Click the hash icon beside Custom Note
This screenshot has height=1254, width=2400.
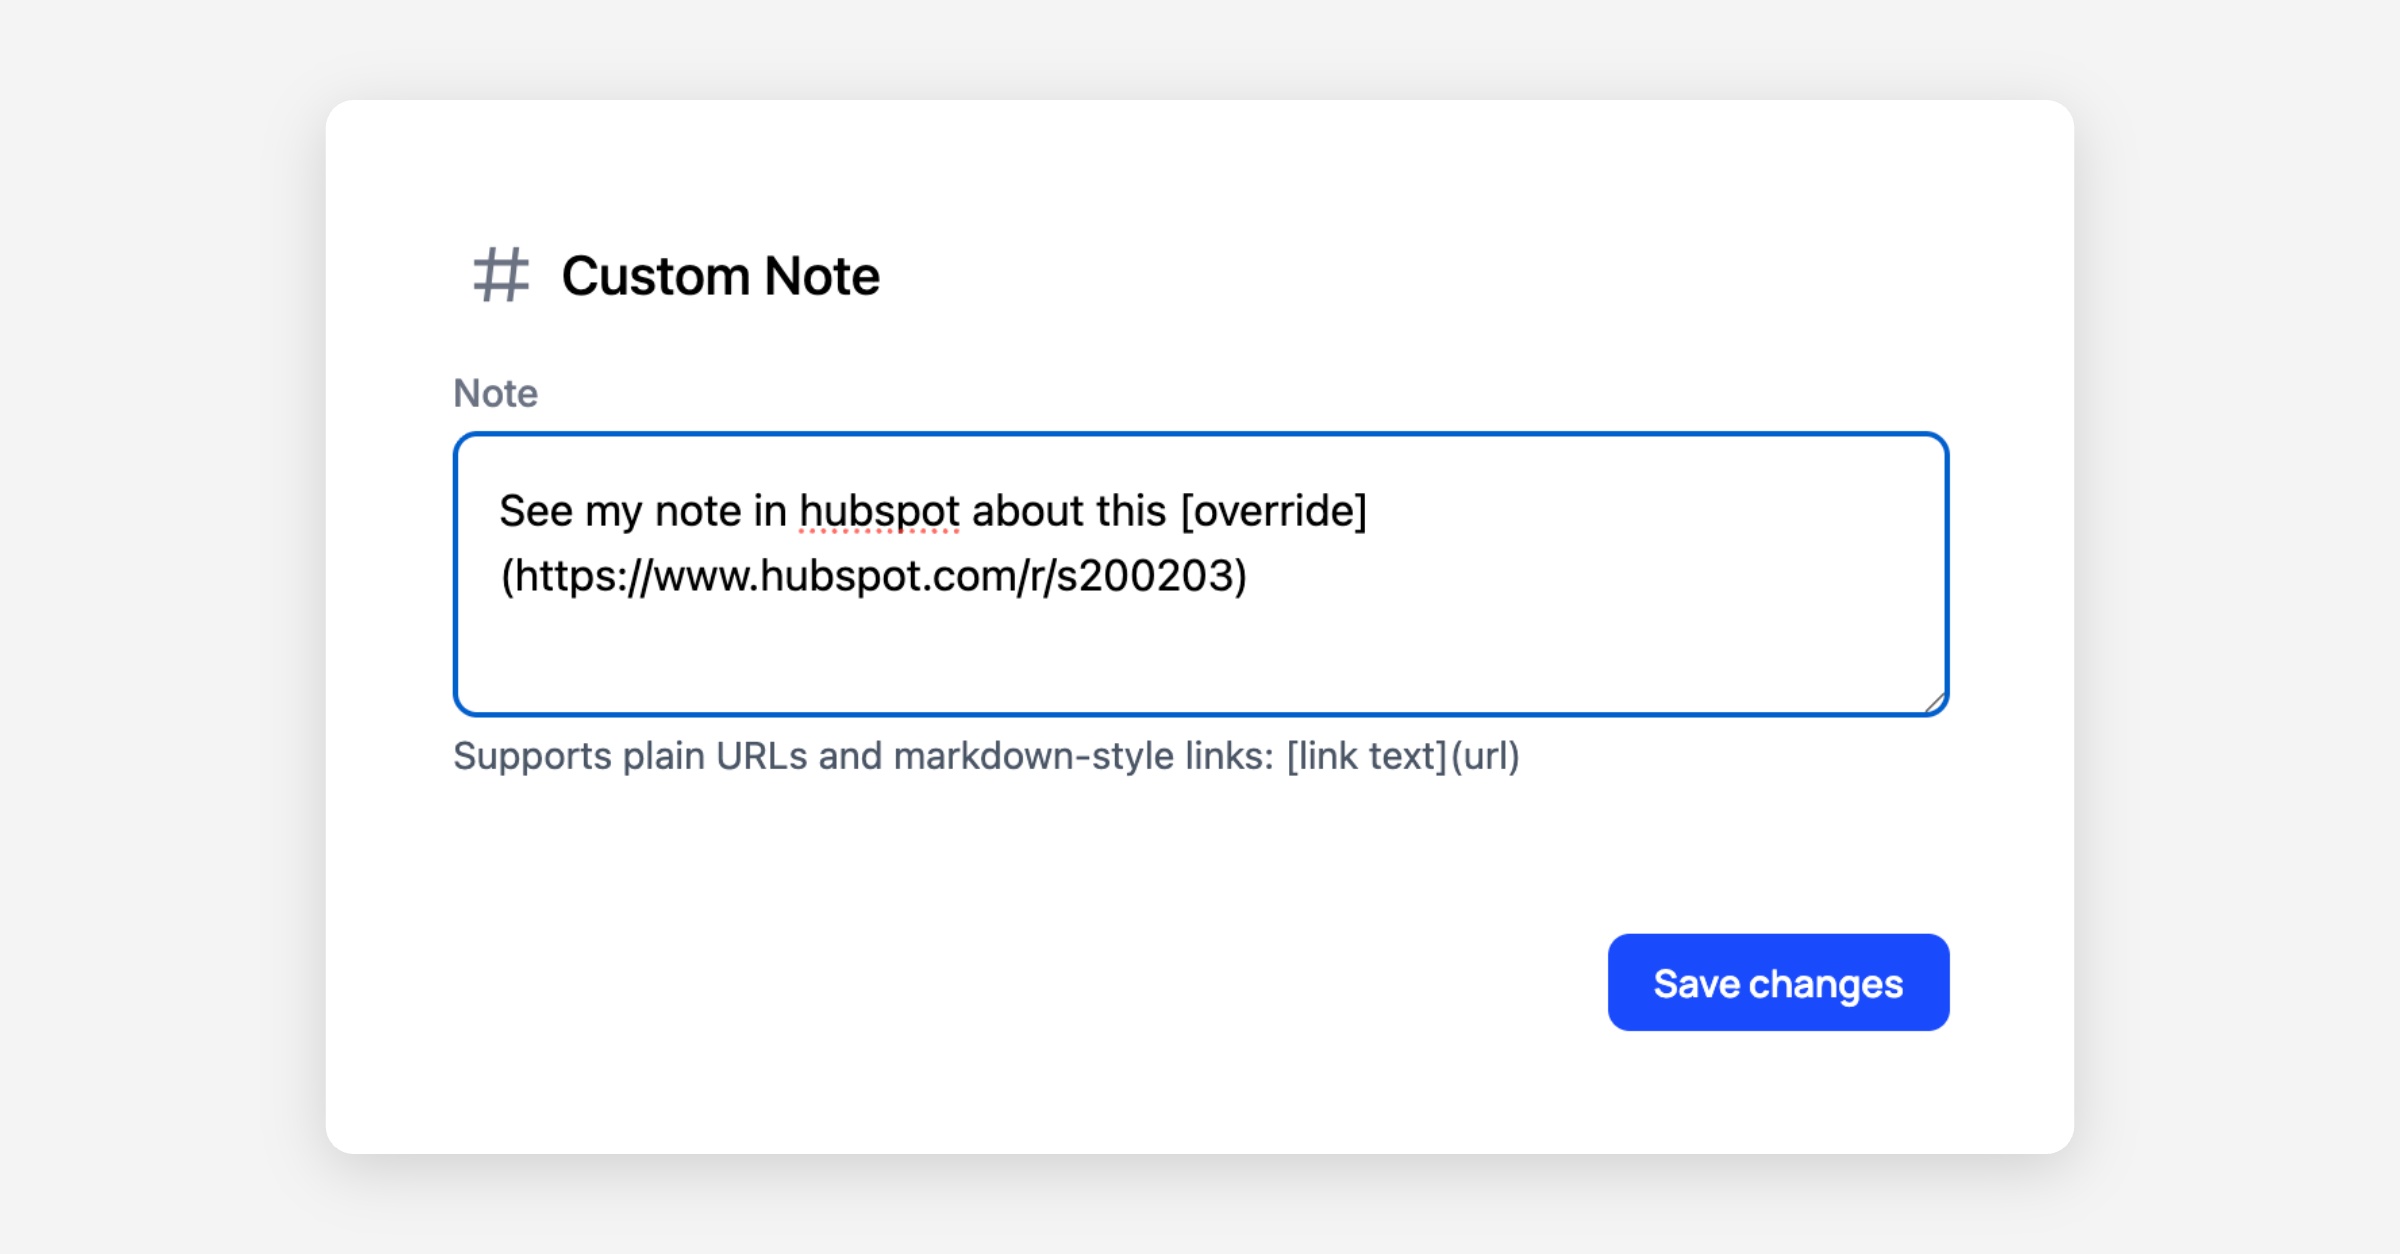(x=500, y=275)
